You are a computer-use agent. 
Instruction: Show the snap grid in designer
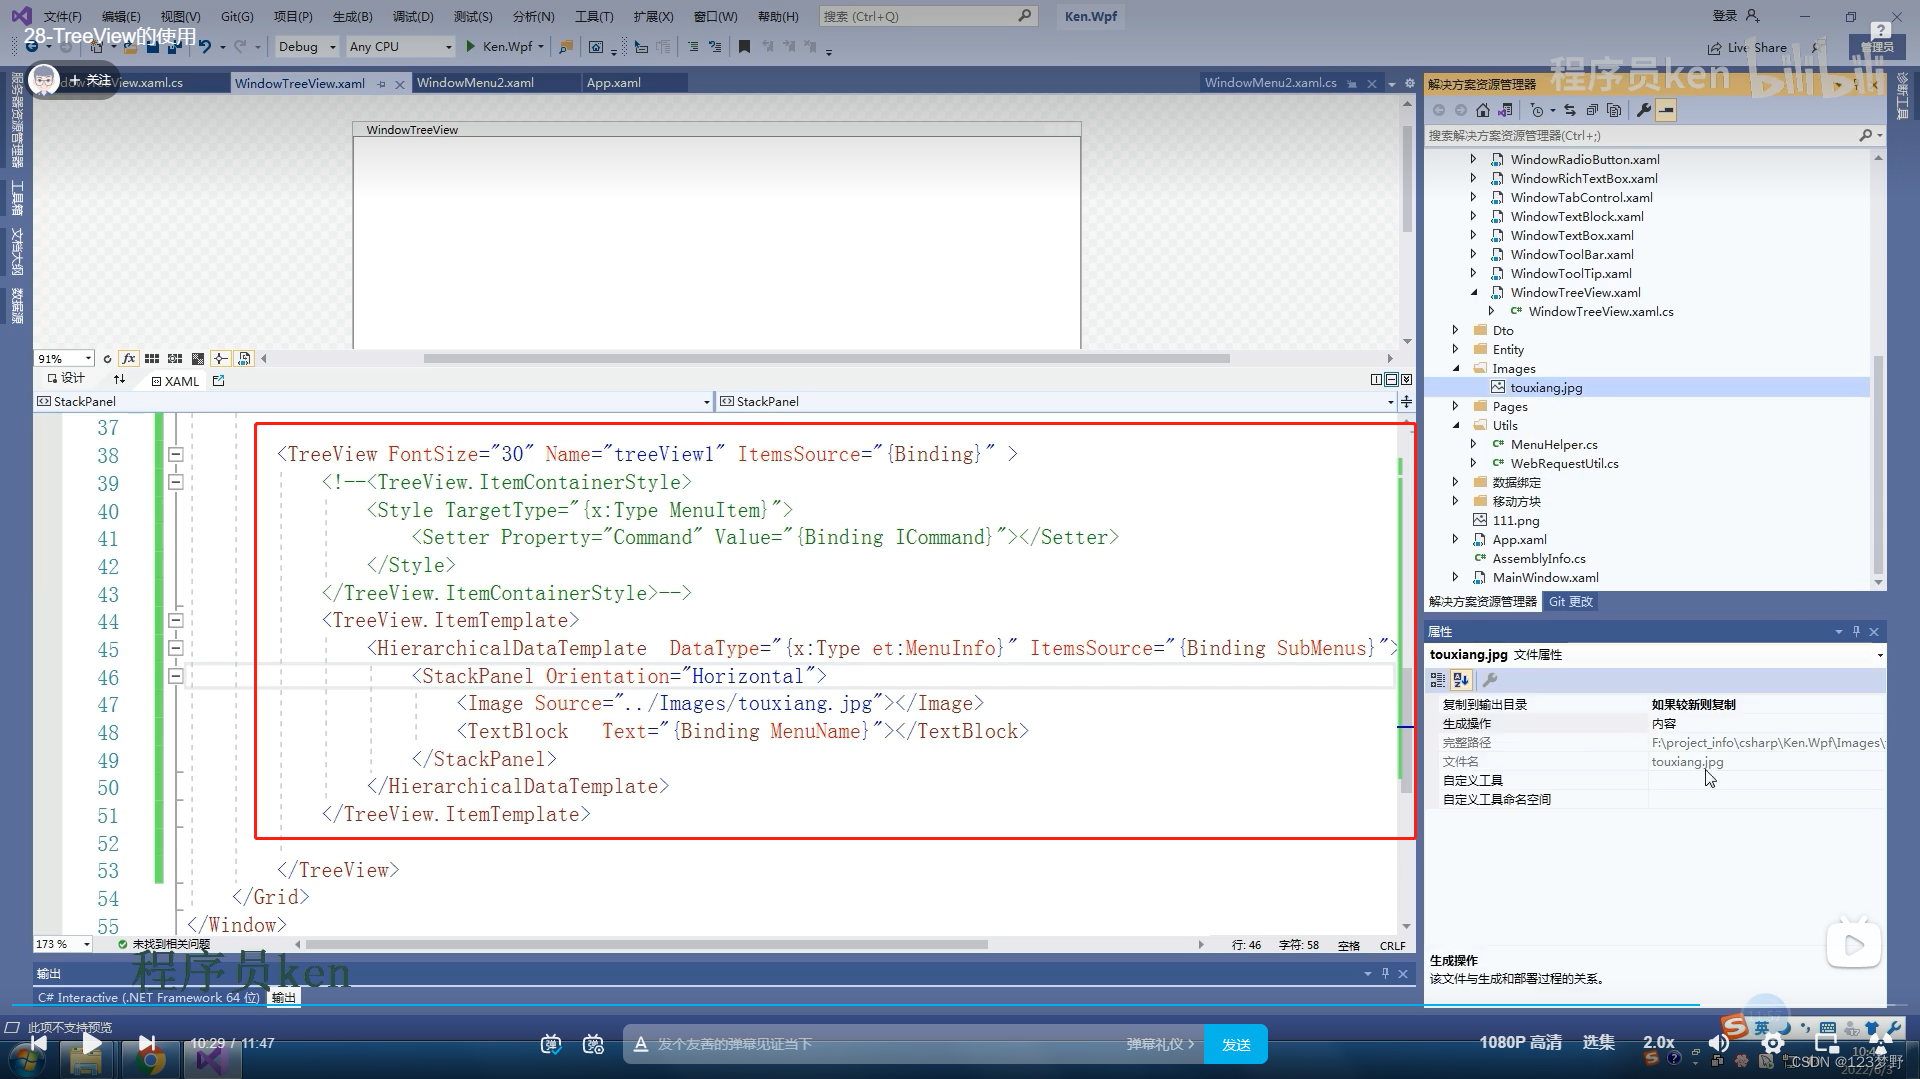[x=152, y=358]
